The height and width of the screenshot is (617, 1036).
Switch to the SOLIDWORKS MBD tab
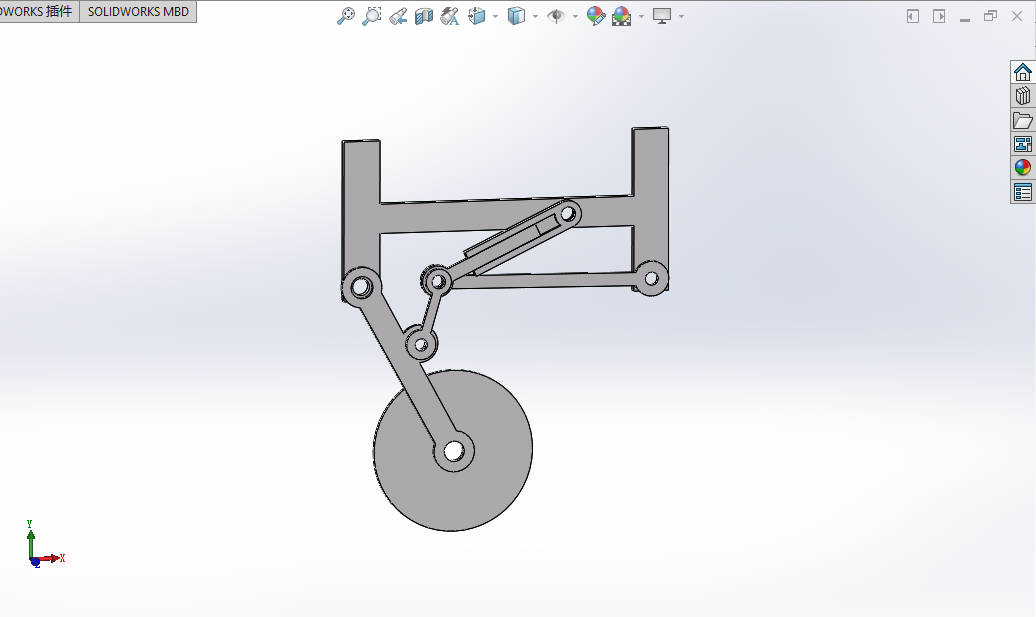138,11
